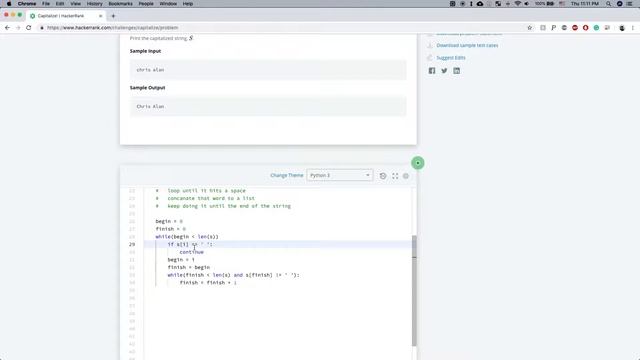The height and width of the screenshot is (360, 640).
Task: Click comment 'concanate that word to a list'
Action: [x=211, y=198]
